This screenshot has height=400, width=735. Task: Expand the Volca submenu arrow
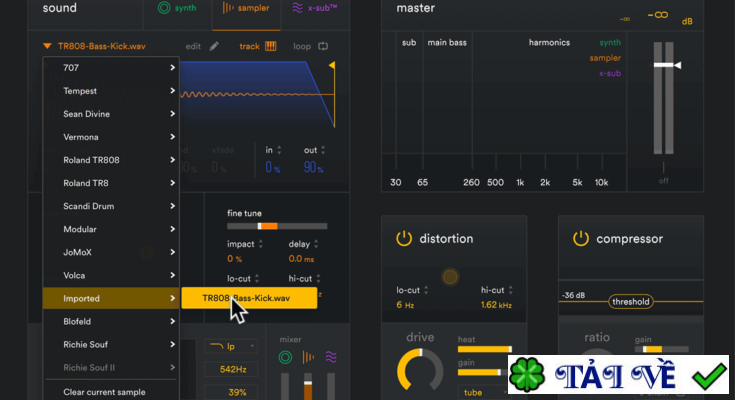(172, 275)
